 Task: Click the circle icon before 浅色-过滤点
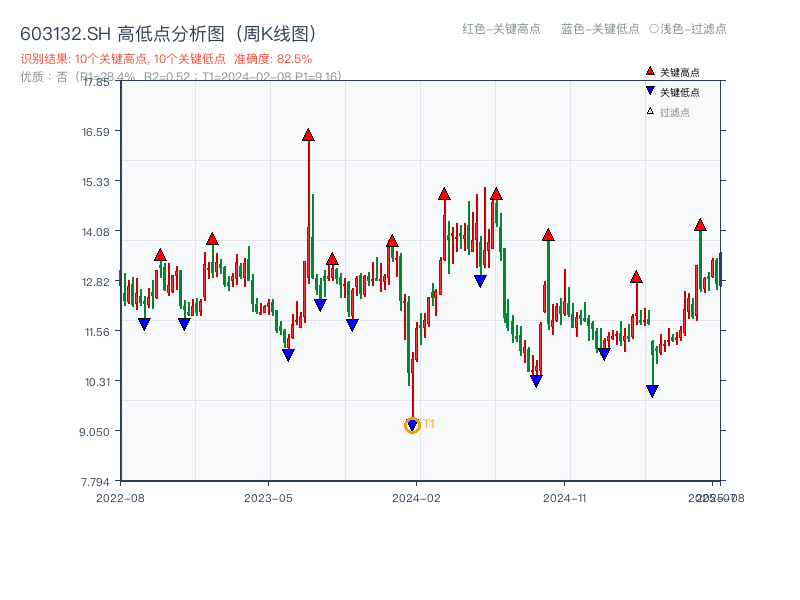654,29
